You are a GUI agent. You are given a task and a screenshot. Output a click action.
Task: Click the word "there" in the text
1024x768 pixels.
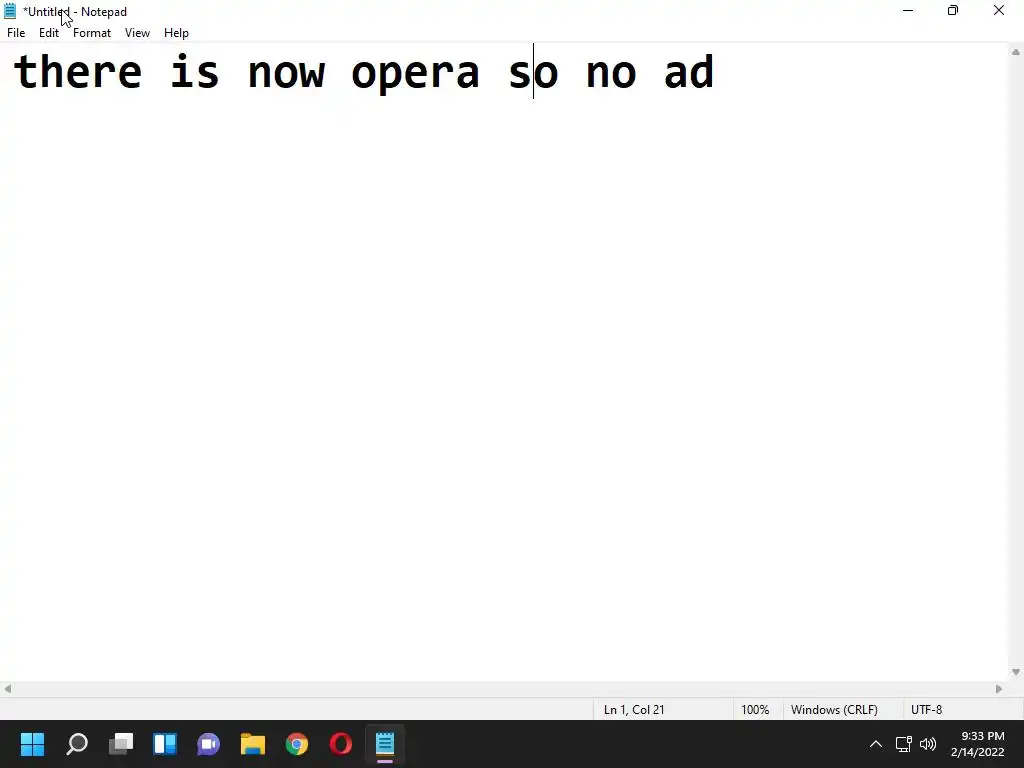click(78, 72)
